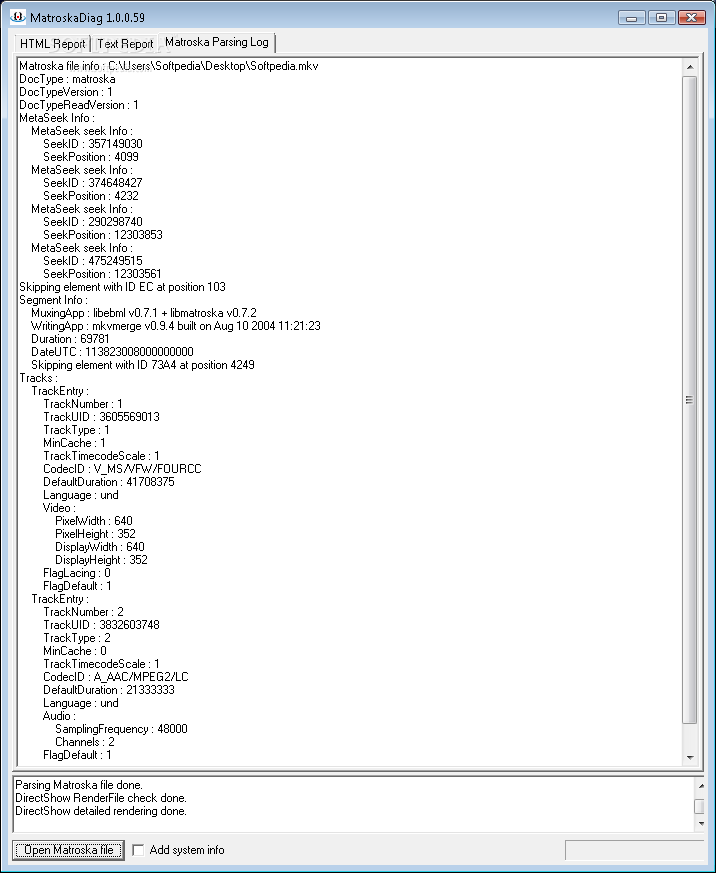Click the 'SeekID : 374648427' line
This screenshot has height=873, width=716.
[92, 183]
